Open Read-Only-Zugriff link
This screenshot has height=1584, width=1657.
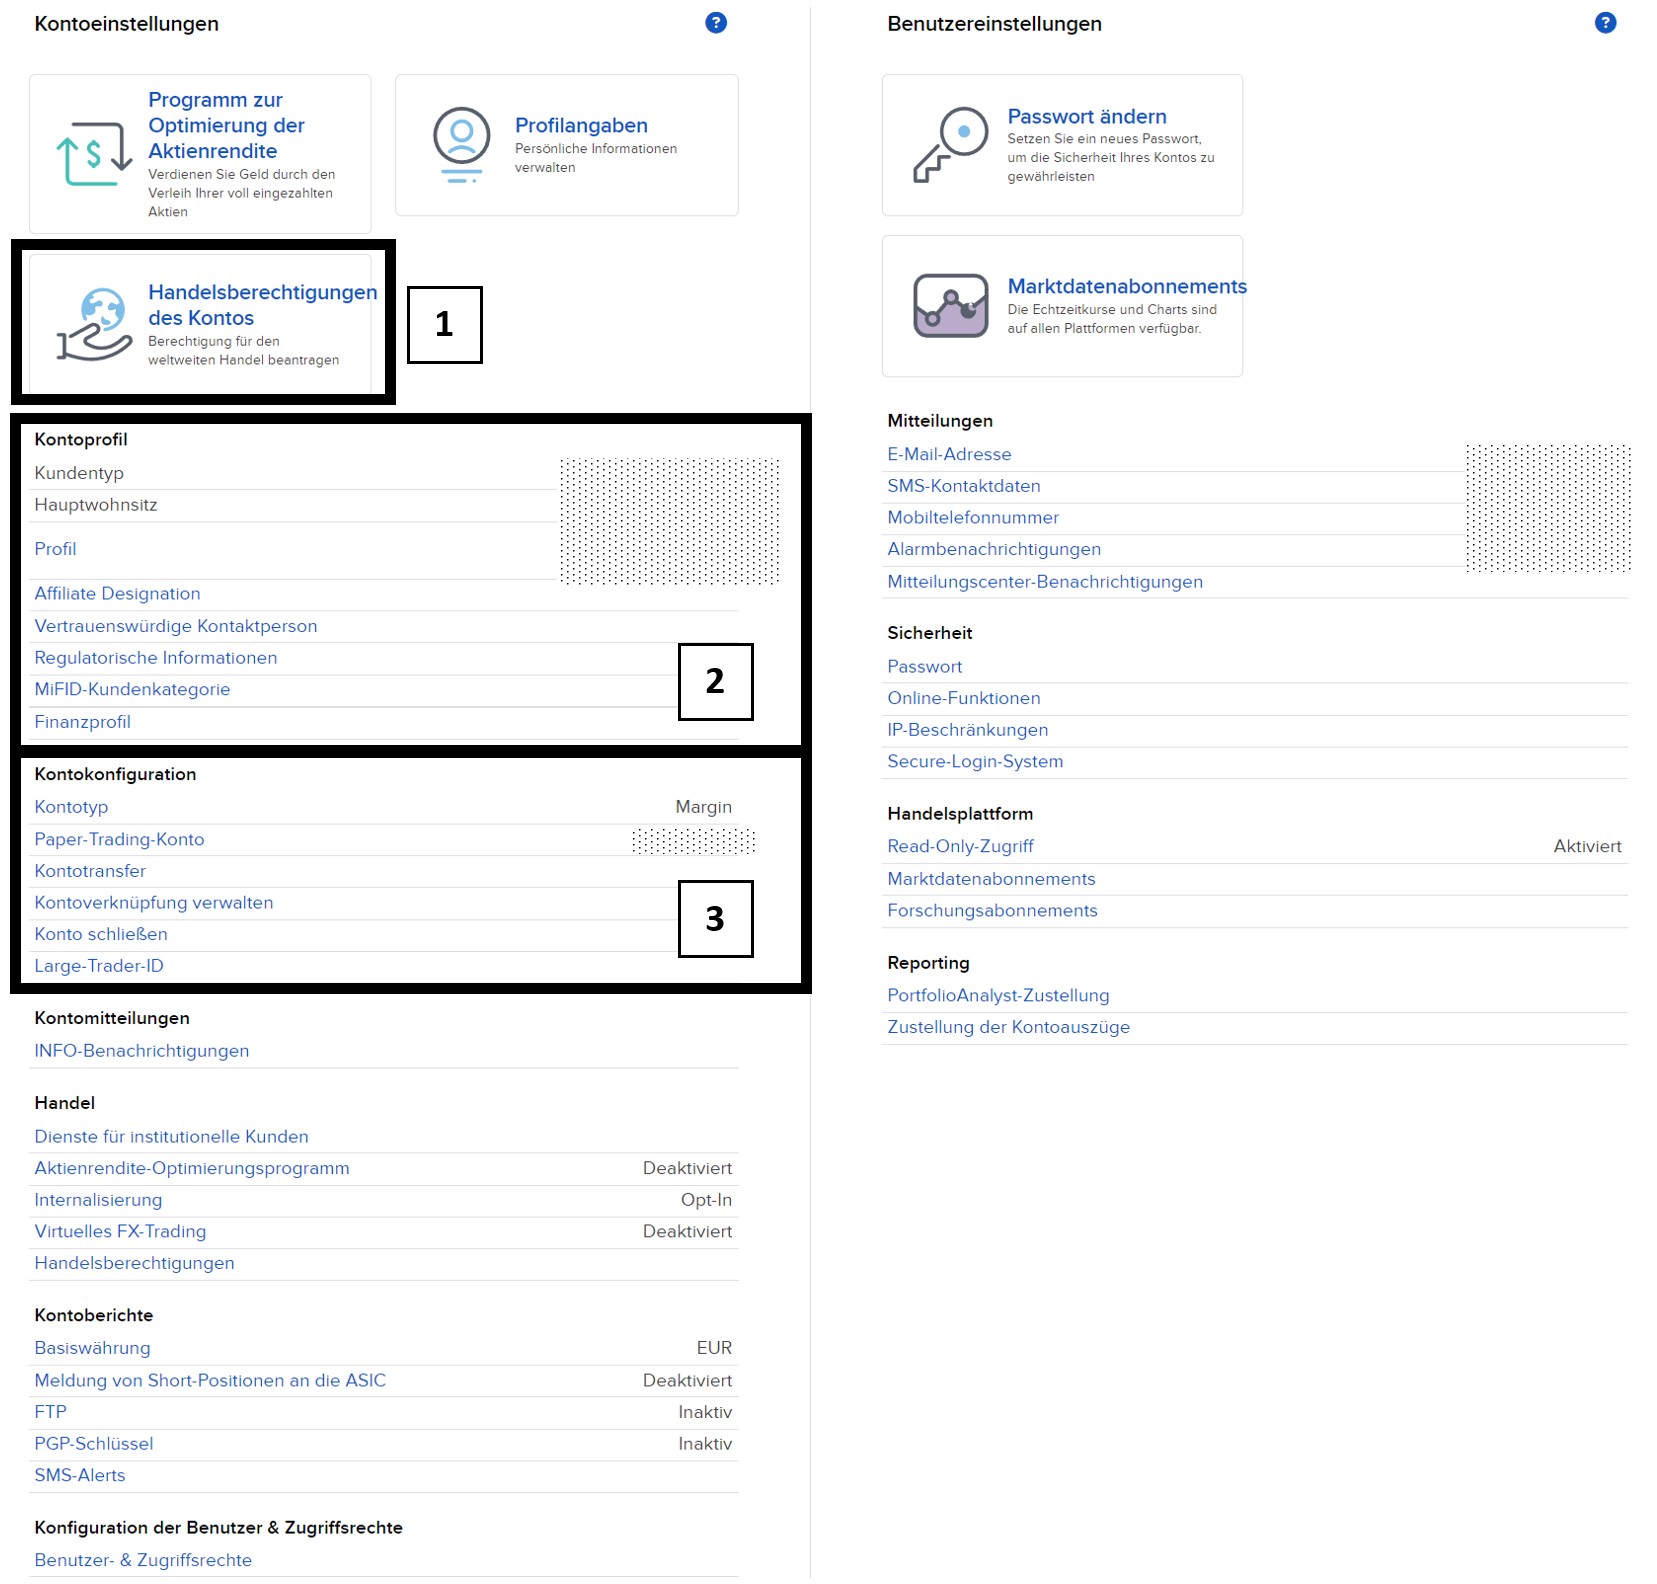pyautogui.click(x=960, y=846)
